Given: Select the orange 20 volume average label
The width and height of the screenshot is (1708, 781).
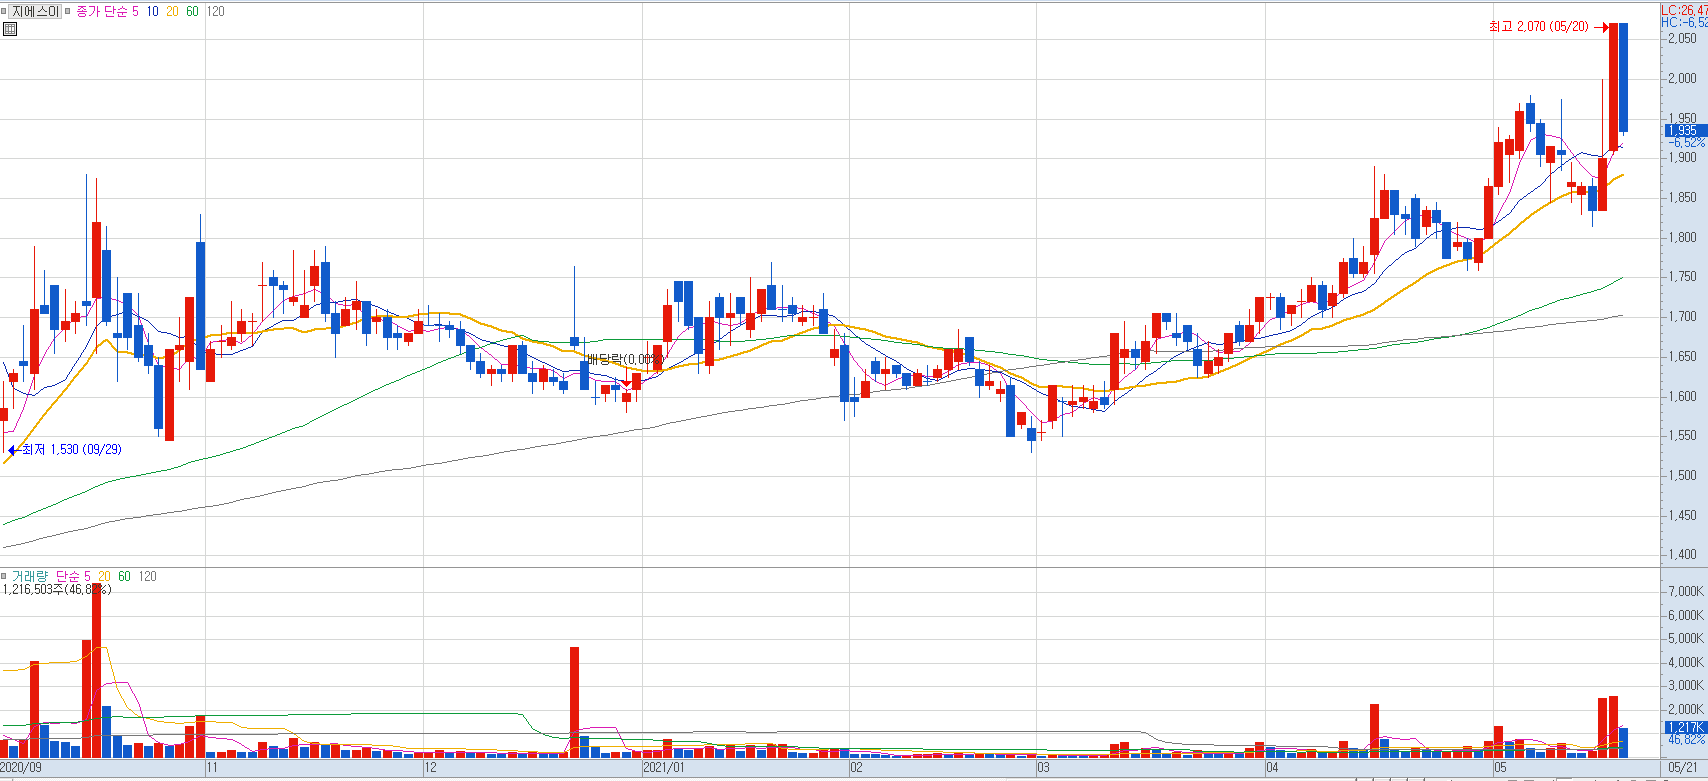Looking at the screenshot, I should click(x=104, y=576).
